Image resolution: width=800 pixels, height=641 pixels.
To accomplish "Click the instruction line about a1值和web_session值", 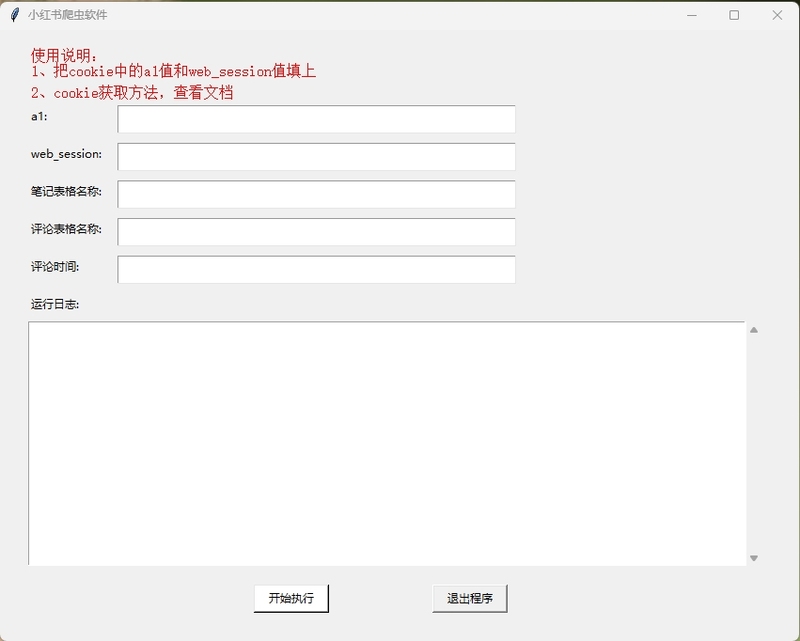I will coord(173,71).
